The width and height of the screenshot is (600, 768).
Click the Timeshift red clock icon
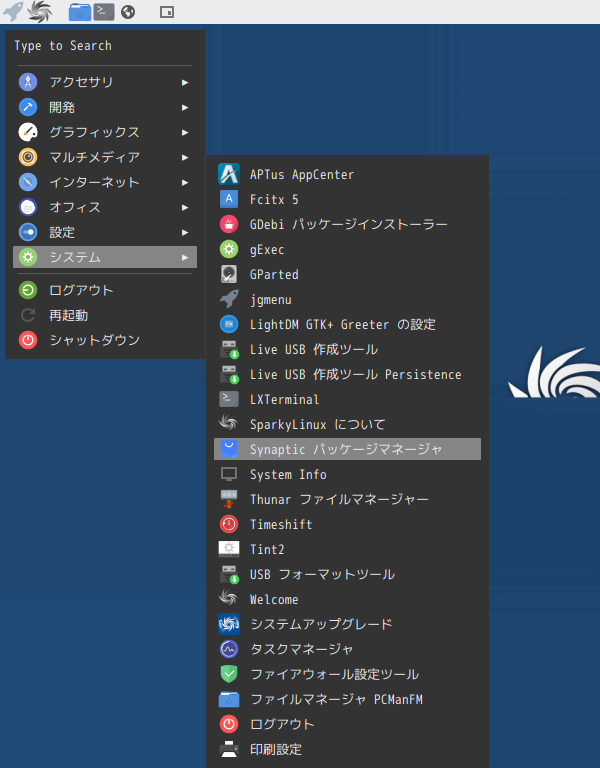click(x=229, y=524)
